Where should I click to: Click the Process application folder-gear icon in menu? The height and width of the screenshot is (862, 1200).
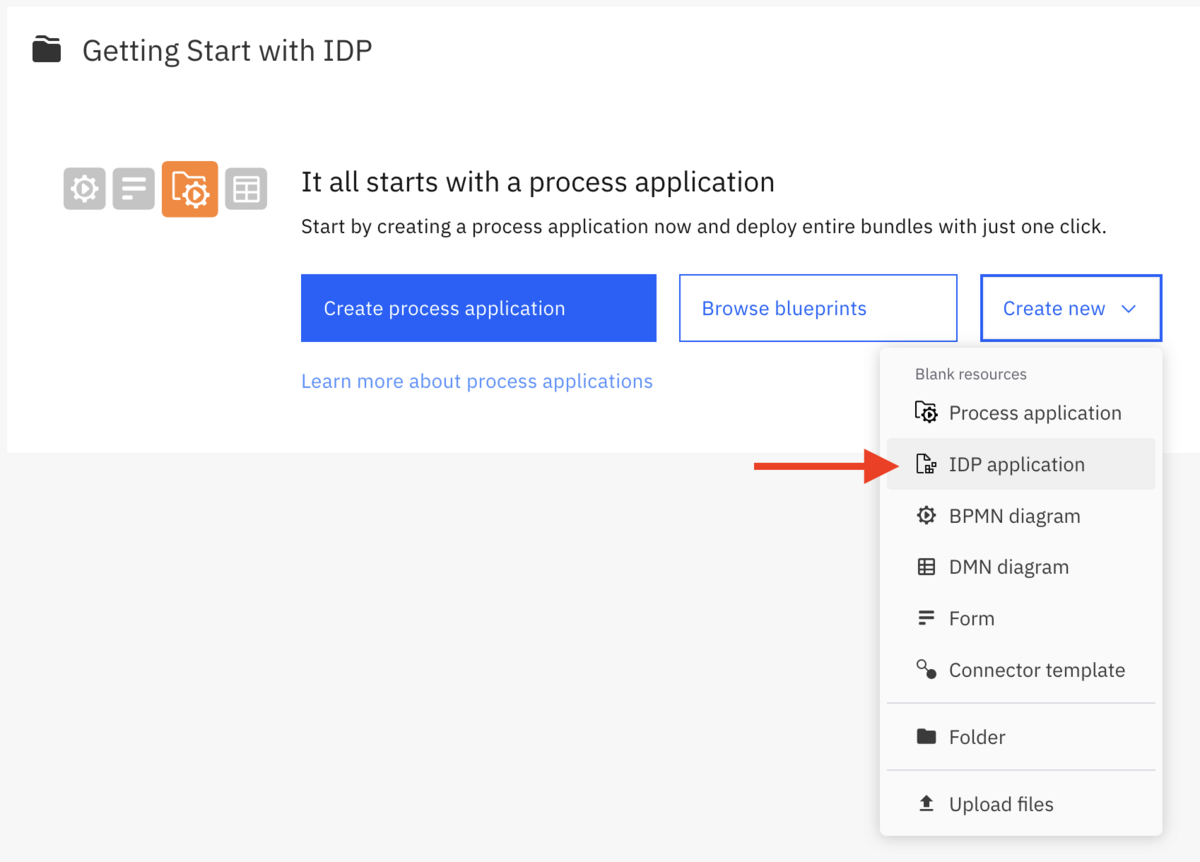coord(926,412)
